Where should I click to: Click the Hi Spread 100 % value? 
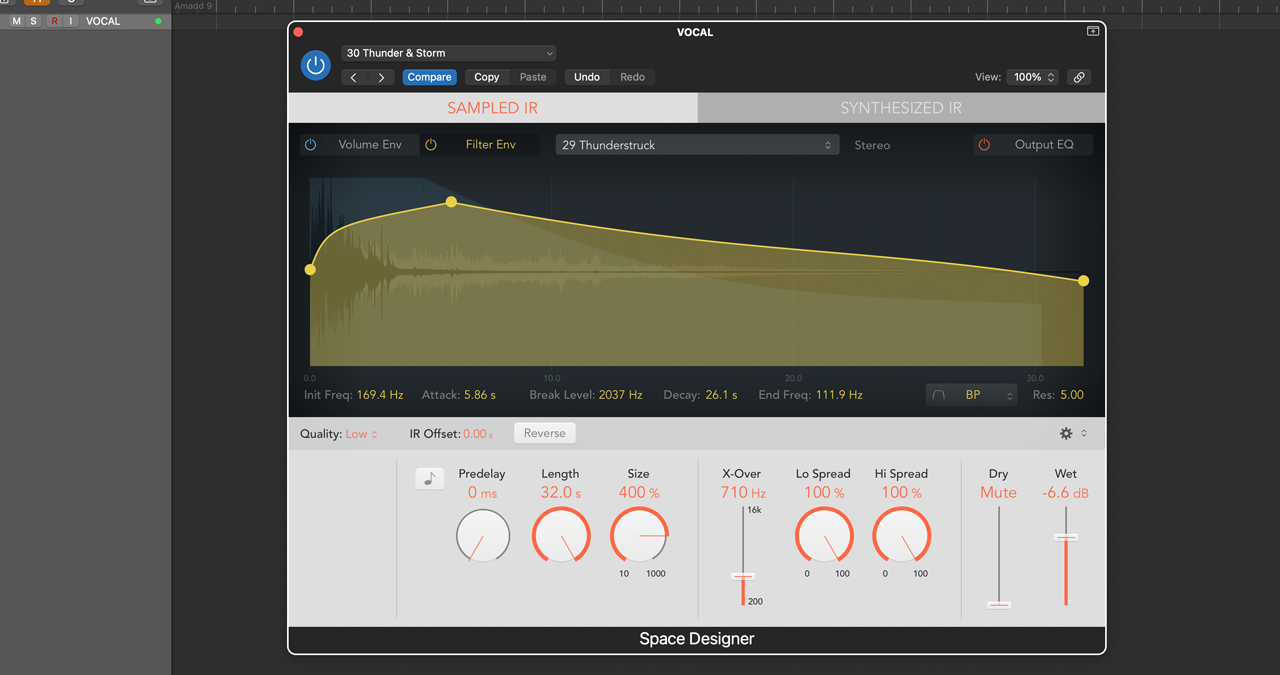[x=902, y=493]
